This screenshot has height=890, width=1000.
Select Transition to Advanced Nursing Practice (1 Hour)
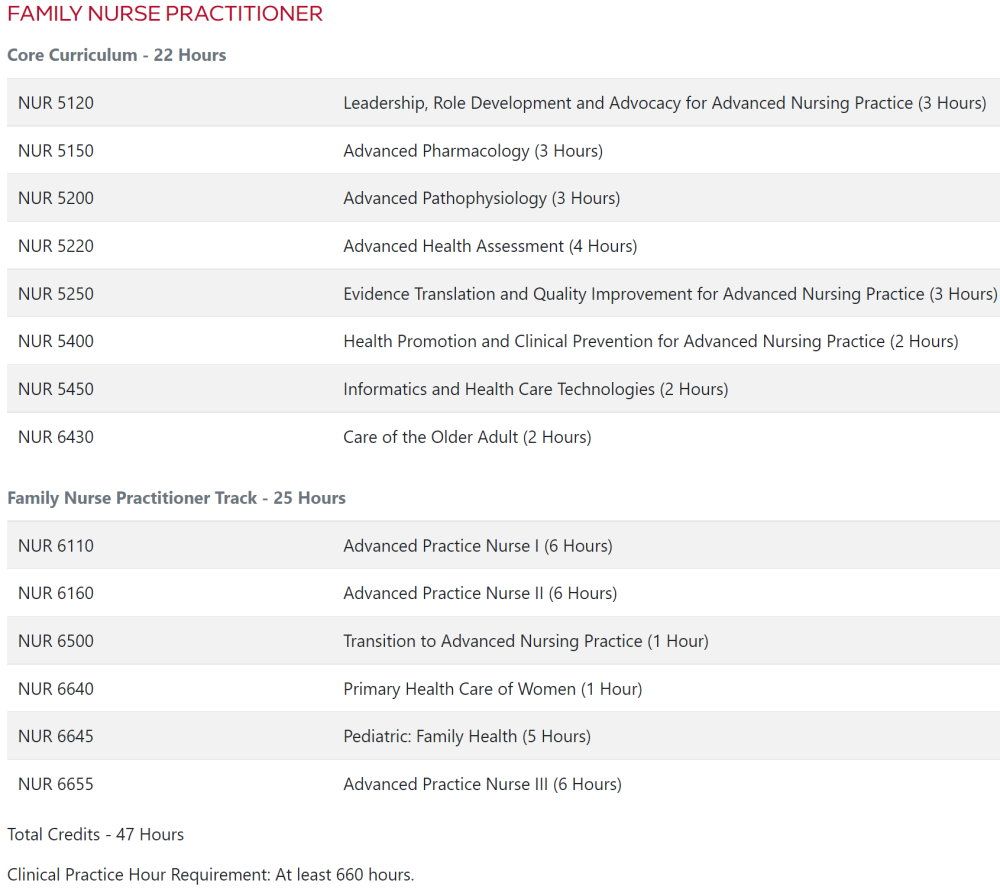point(526,641)
